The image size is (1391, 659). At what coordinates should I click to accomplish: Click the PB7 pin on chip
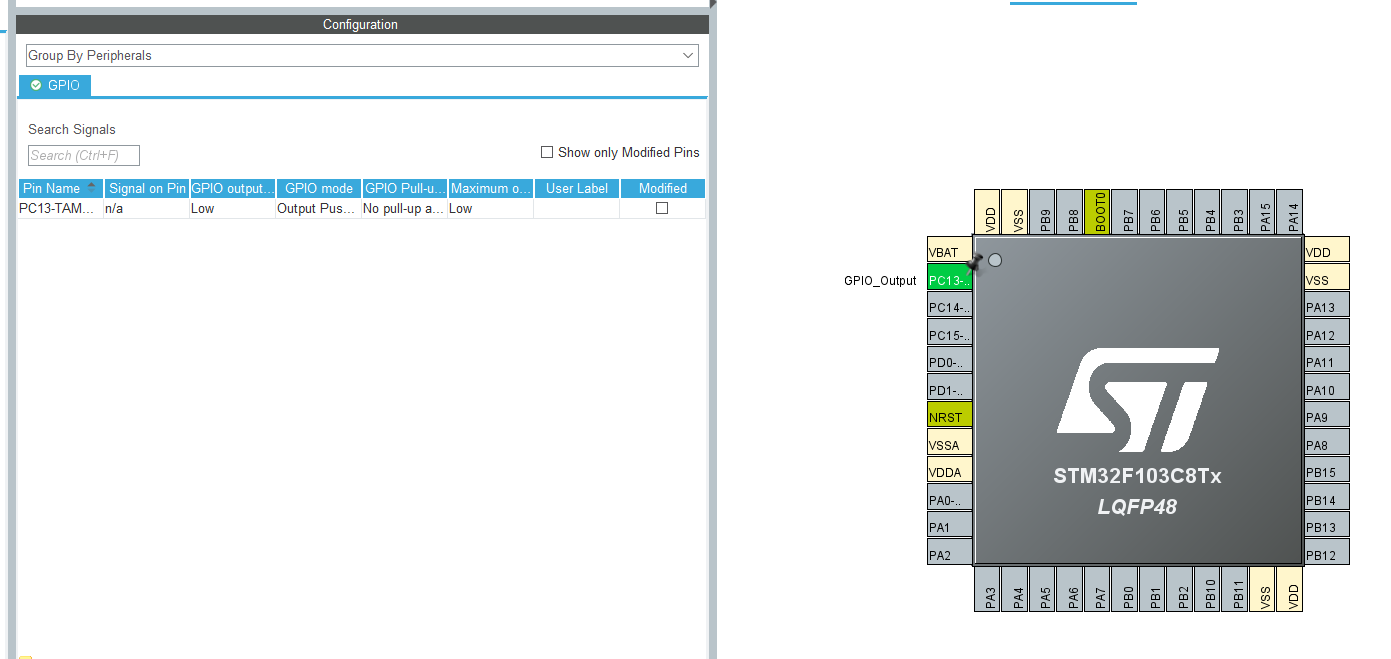1125,212
